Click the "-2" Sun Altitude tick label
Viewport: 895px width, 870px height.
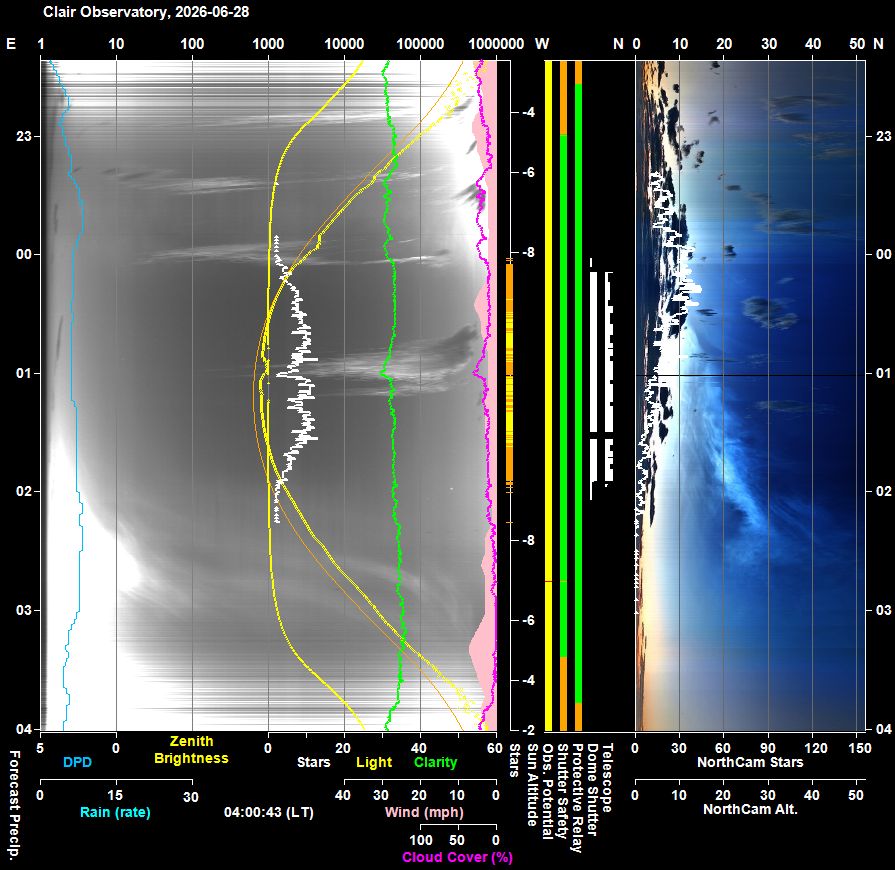pos(529,730)
